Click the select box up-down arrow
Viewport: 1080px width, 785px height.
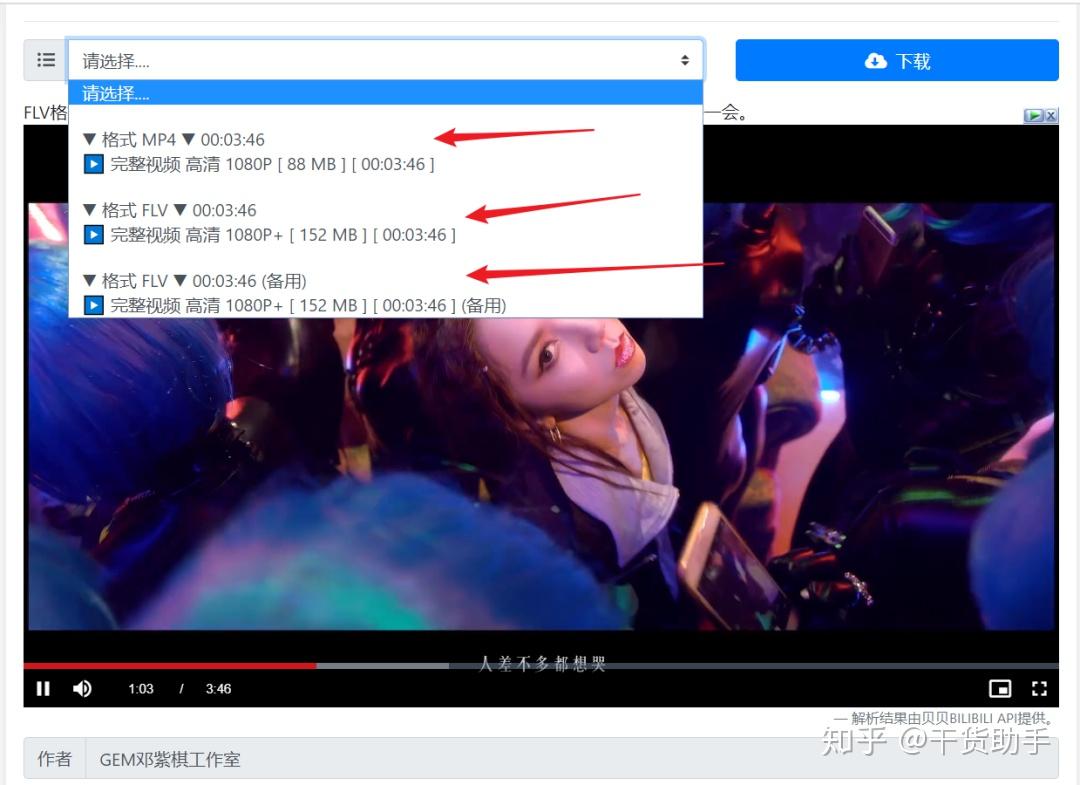tap(685, 60)
